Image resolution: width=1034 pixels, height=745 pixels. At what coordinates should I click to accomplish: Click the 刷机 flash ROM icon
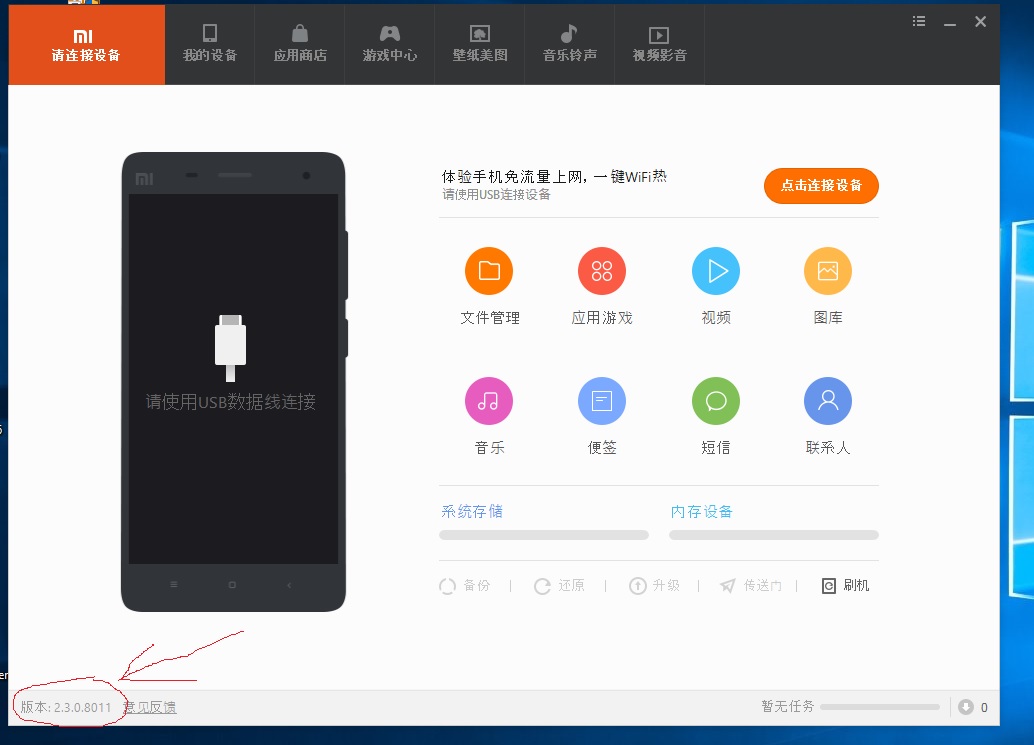pos(829,585)
